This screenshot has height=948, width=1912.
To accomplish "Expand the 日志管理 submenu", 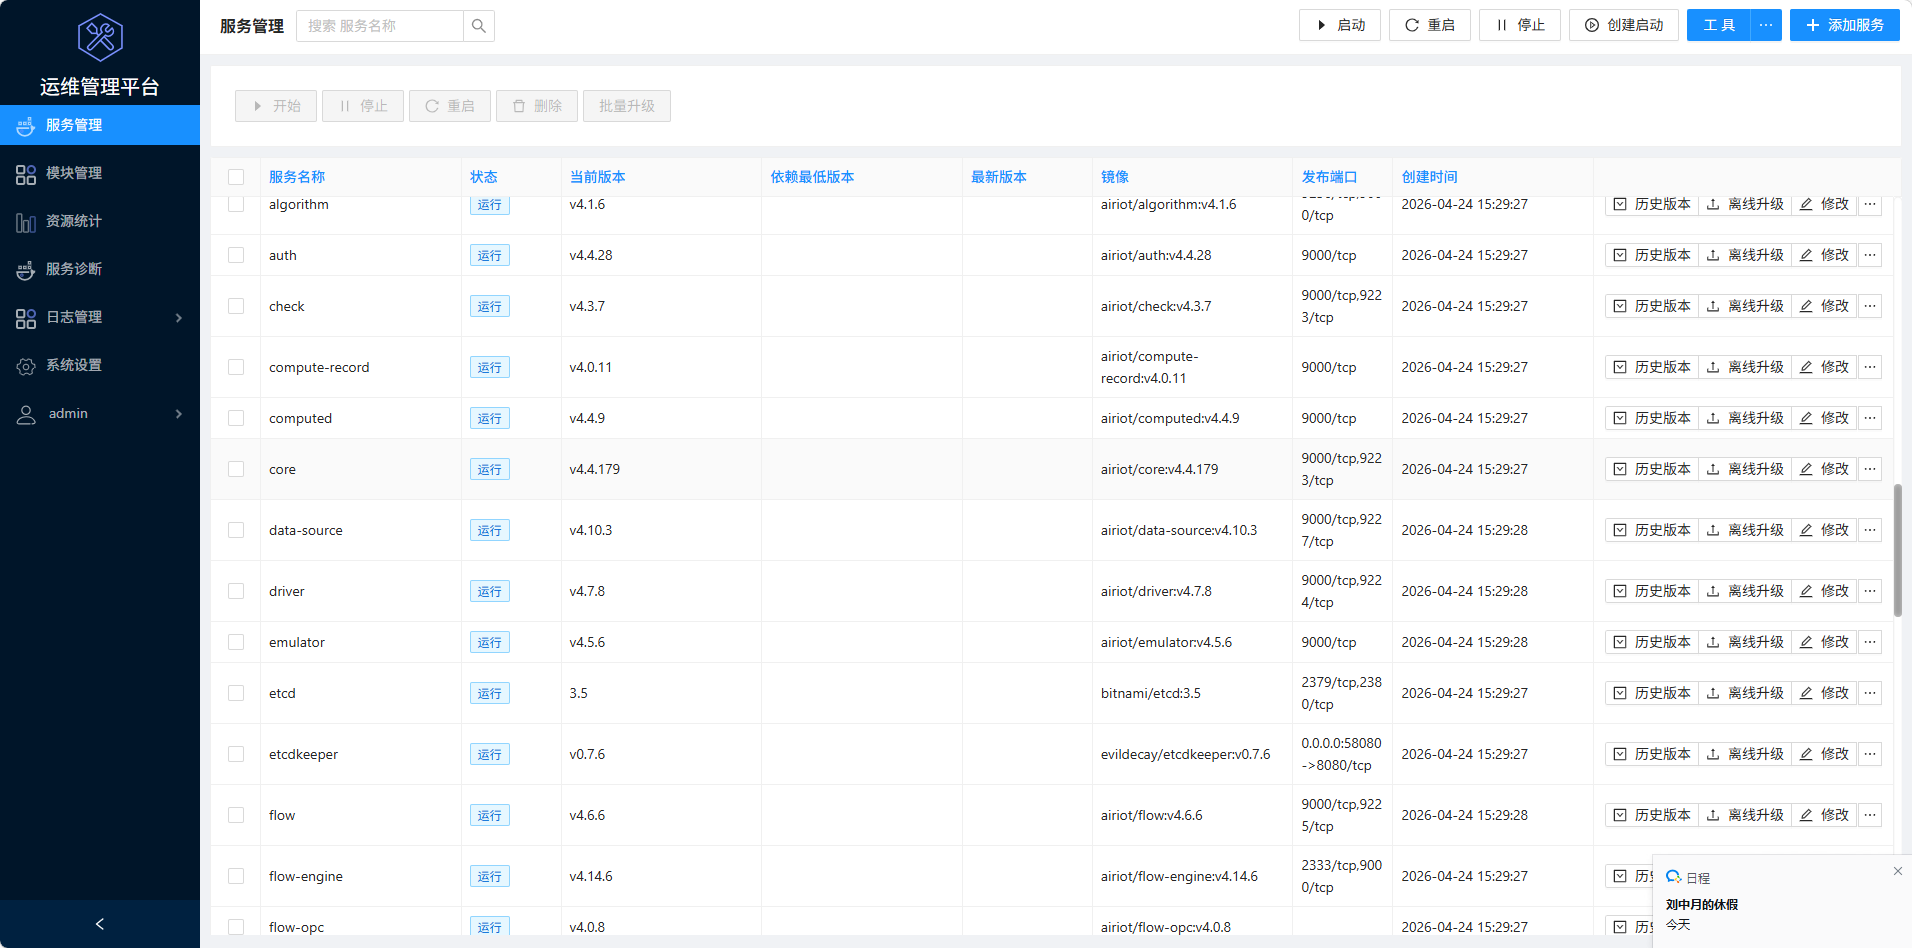I will 100,317.
